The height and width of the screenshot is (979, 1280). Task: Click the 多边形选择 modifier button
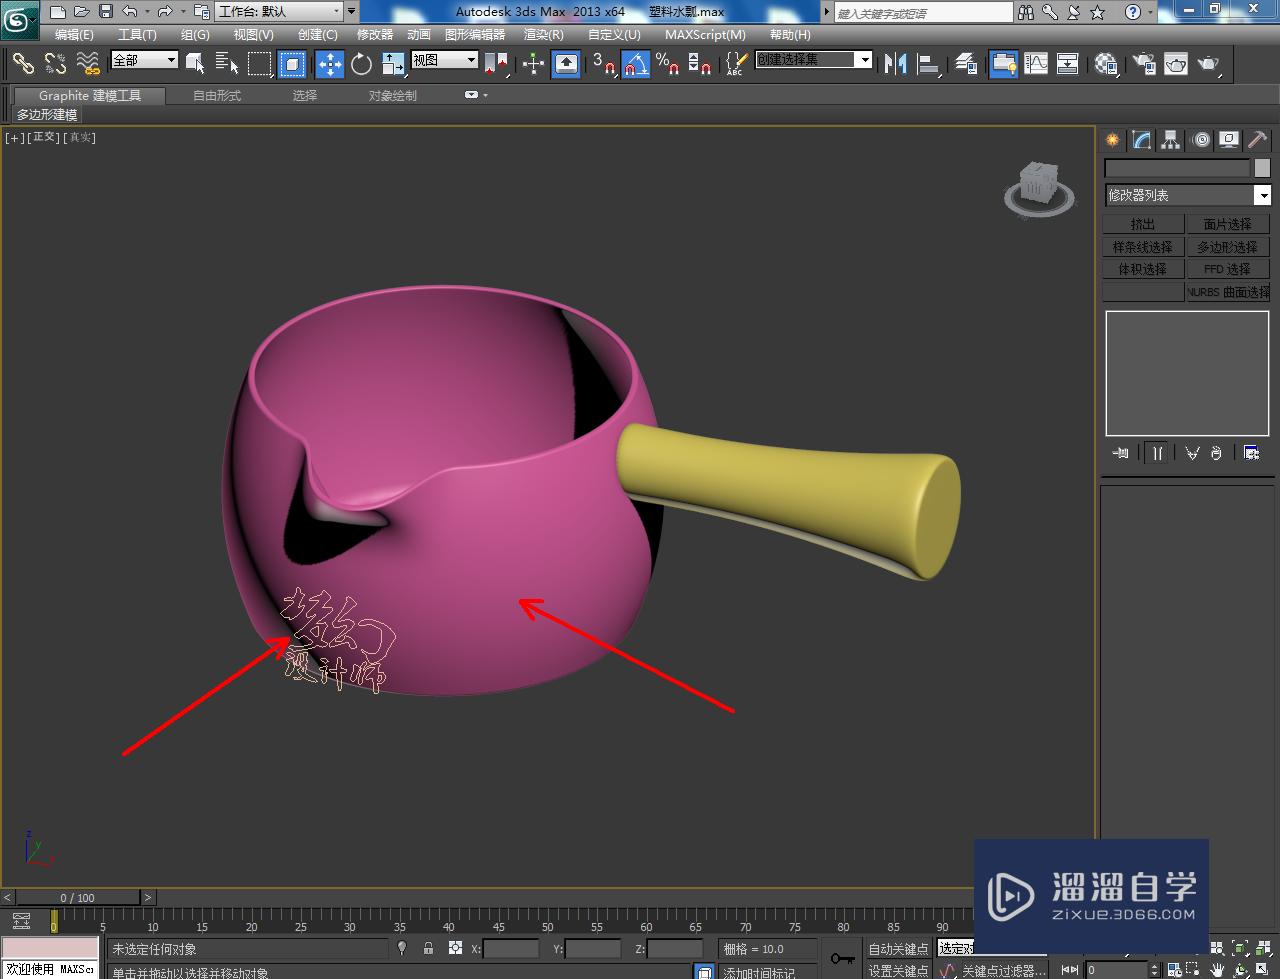(x=1227, y=247)
